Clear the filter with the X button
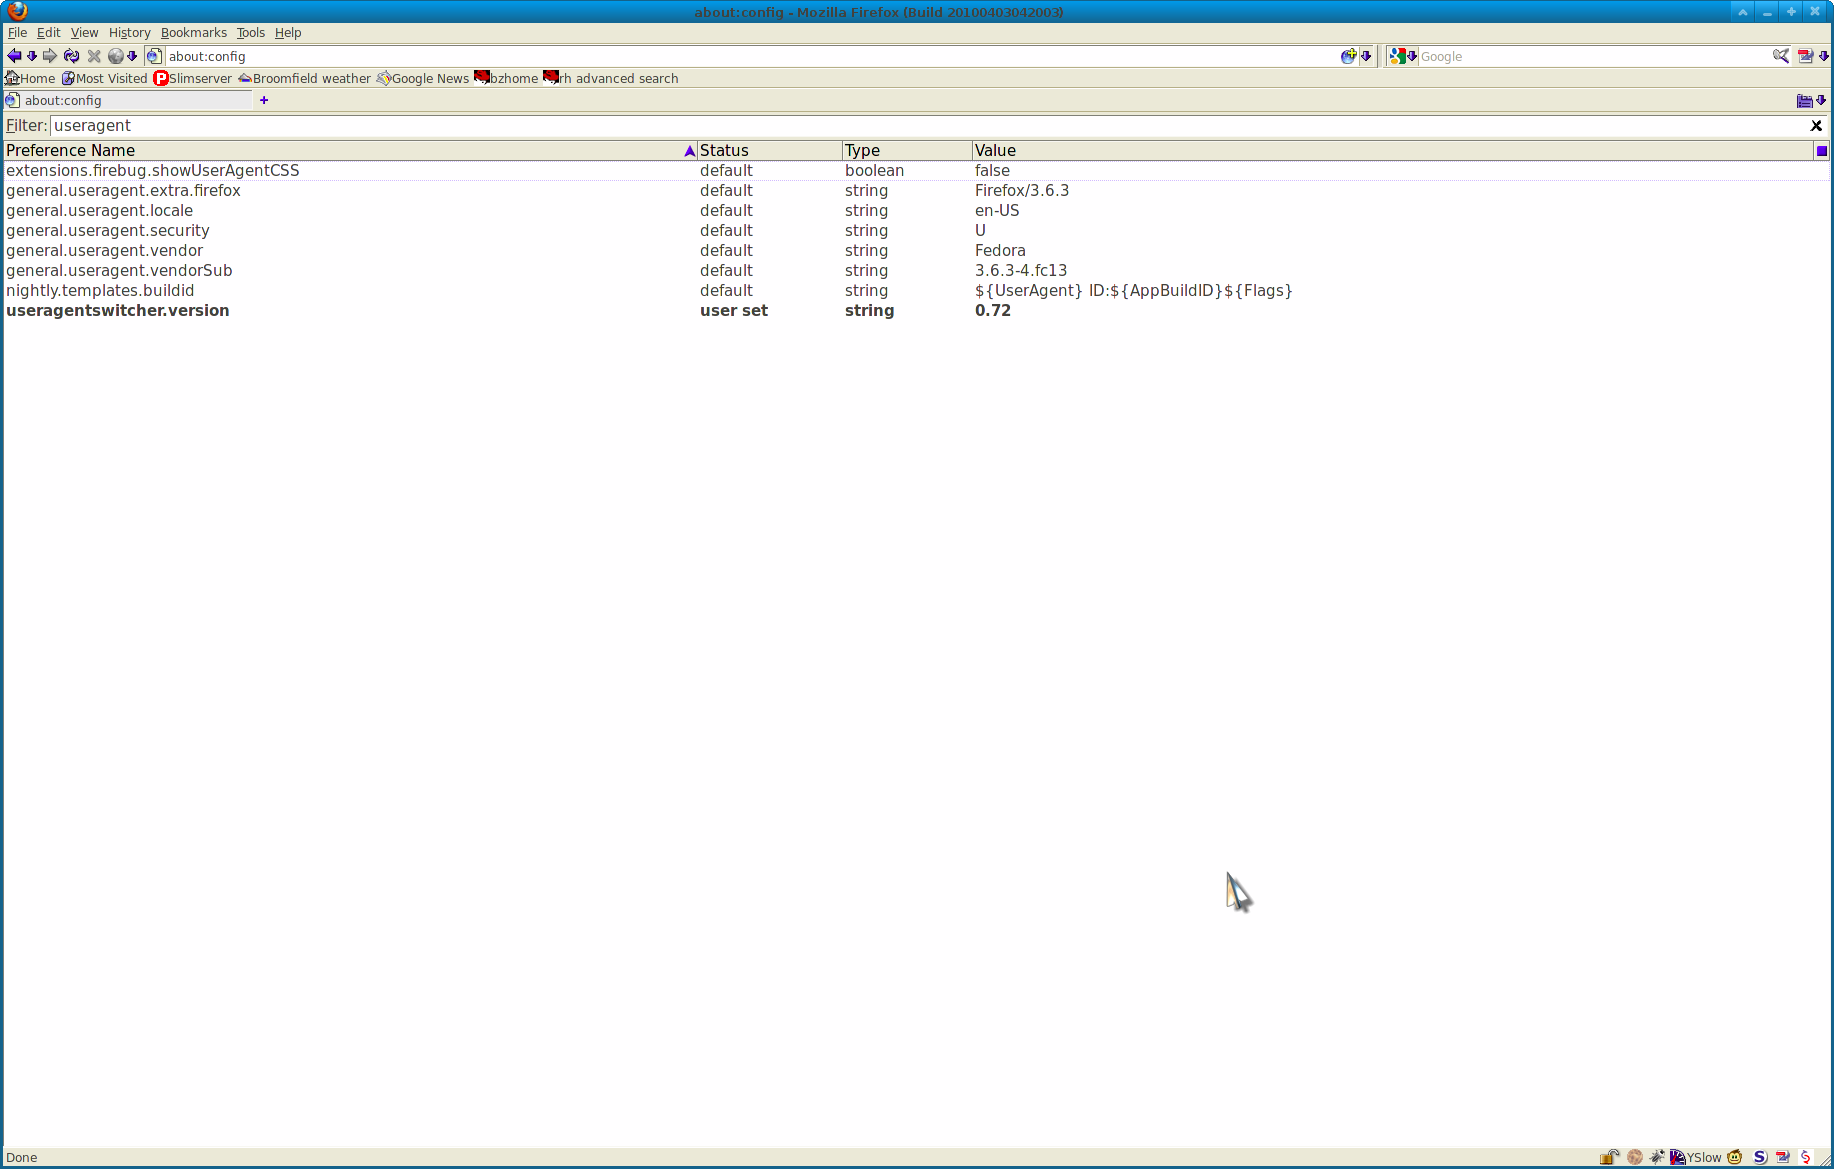Image resolution: width=1834 pixels, height=1169 pixels. pos(1816,125)
